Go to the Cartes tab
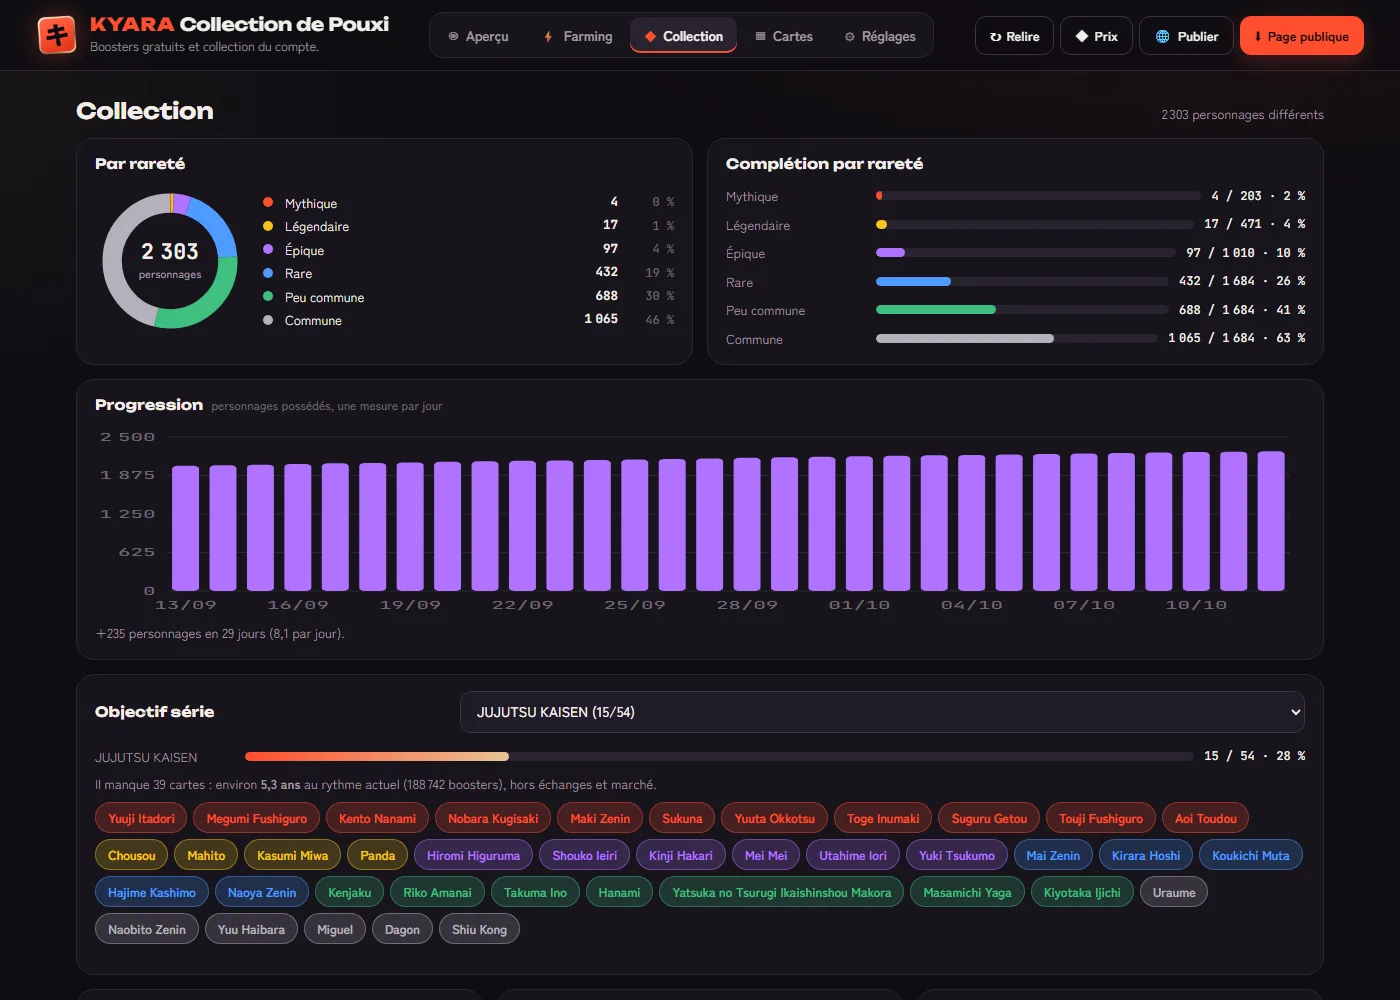Viewport: 1400px width, 1000px height. (x=783, y=36)
